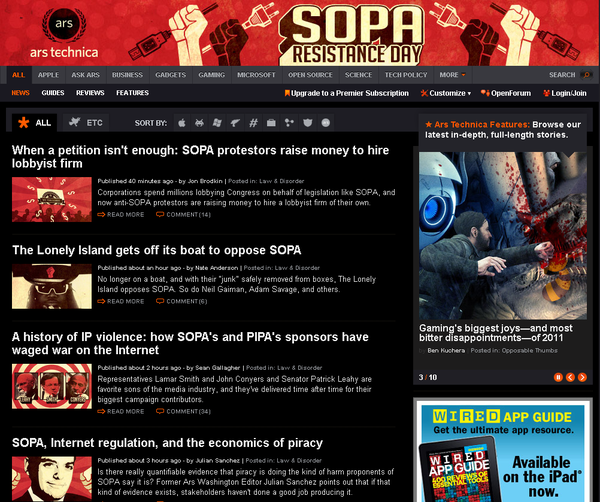Click the lobbyist story thumbnail
The height and width of the screenshot is (502, 600).
[x=52, y=199]
